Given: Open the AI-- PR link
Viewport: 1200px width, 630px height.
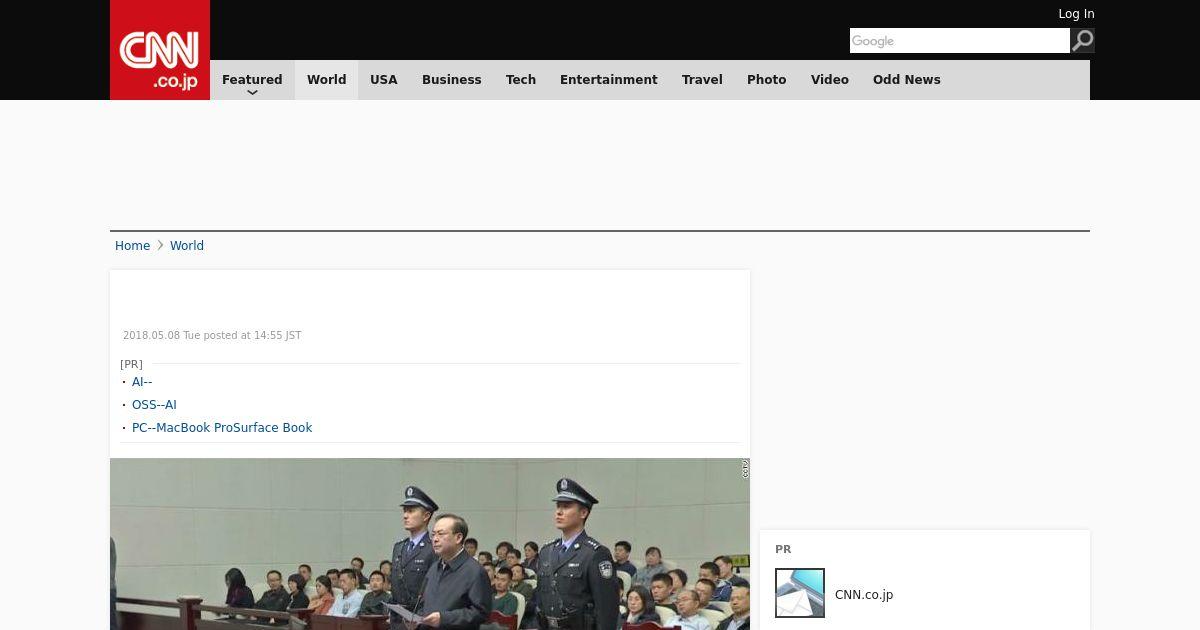Looking at the screenshot, I should [x=142, y=382].
